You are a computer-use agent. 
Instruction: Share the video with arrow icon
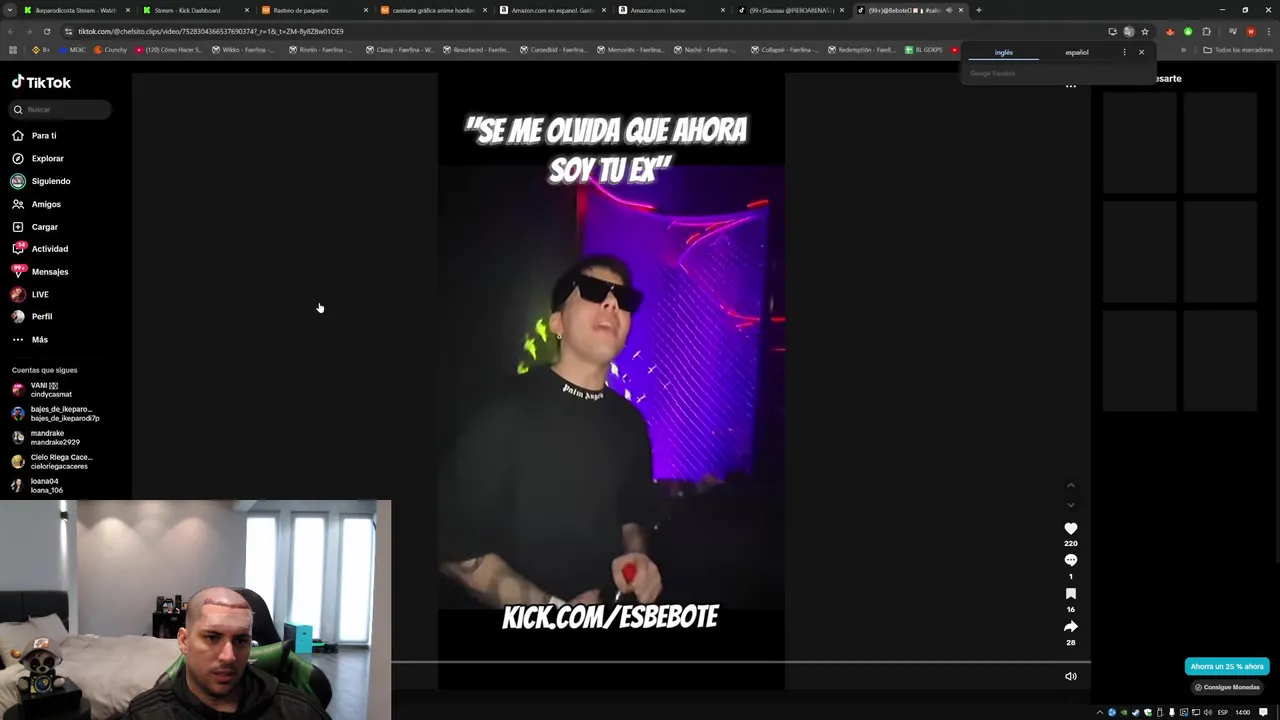point(1071,626)
